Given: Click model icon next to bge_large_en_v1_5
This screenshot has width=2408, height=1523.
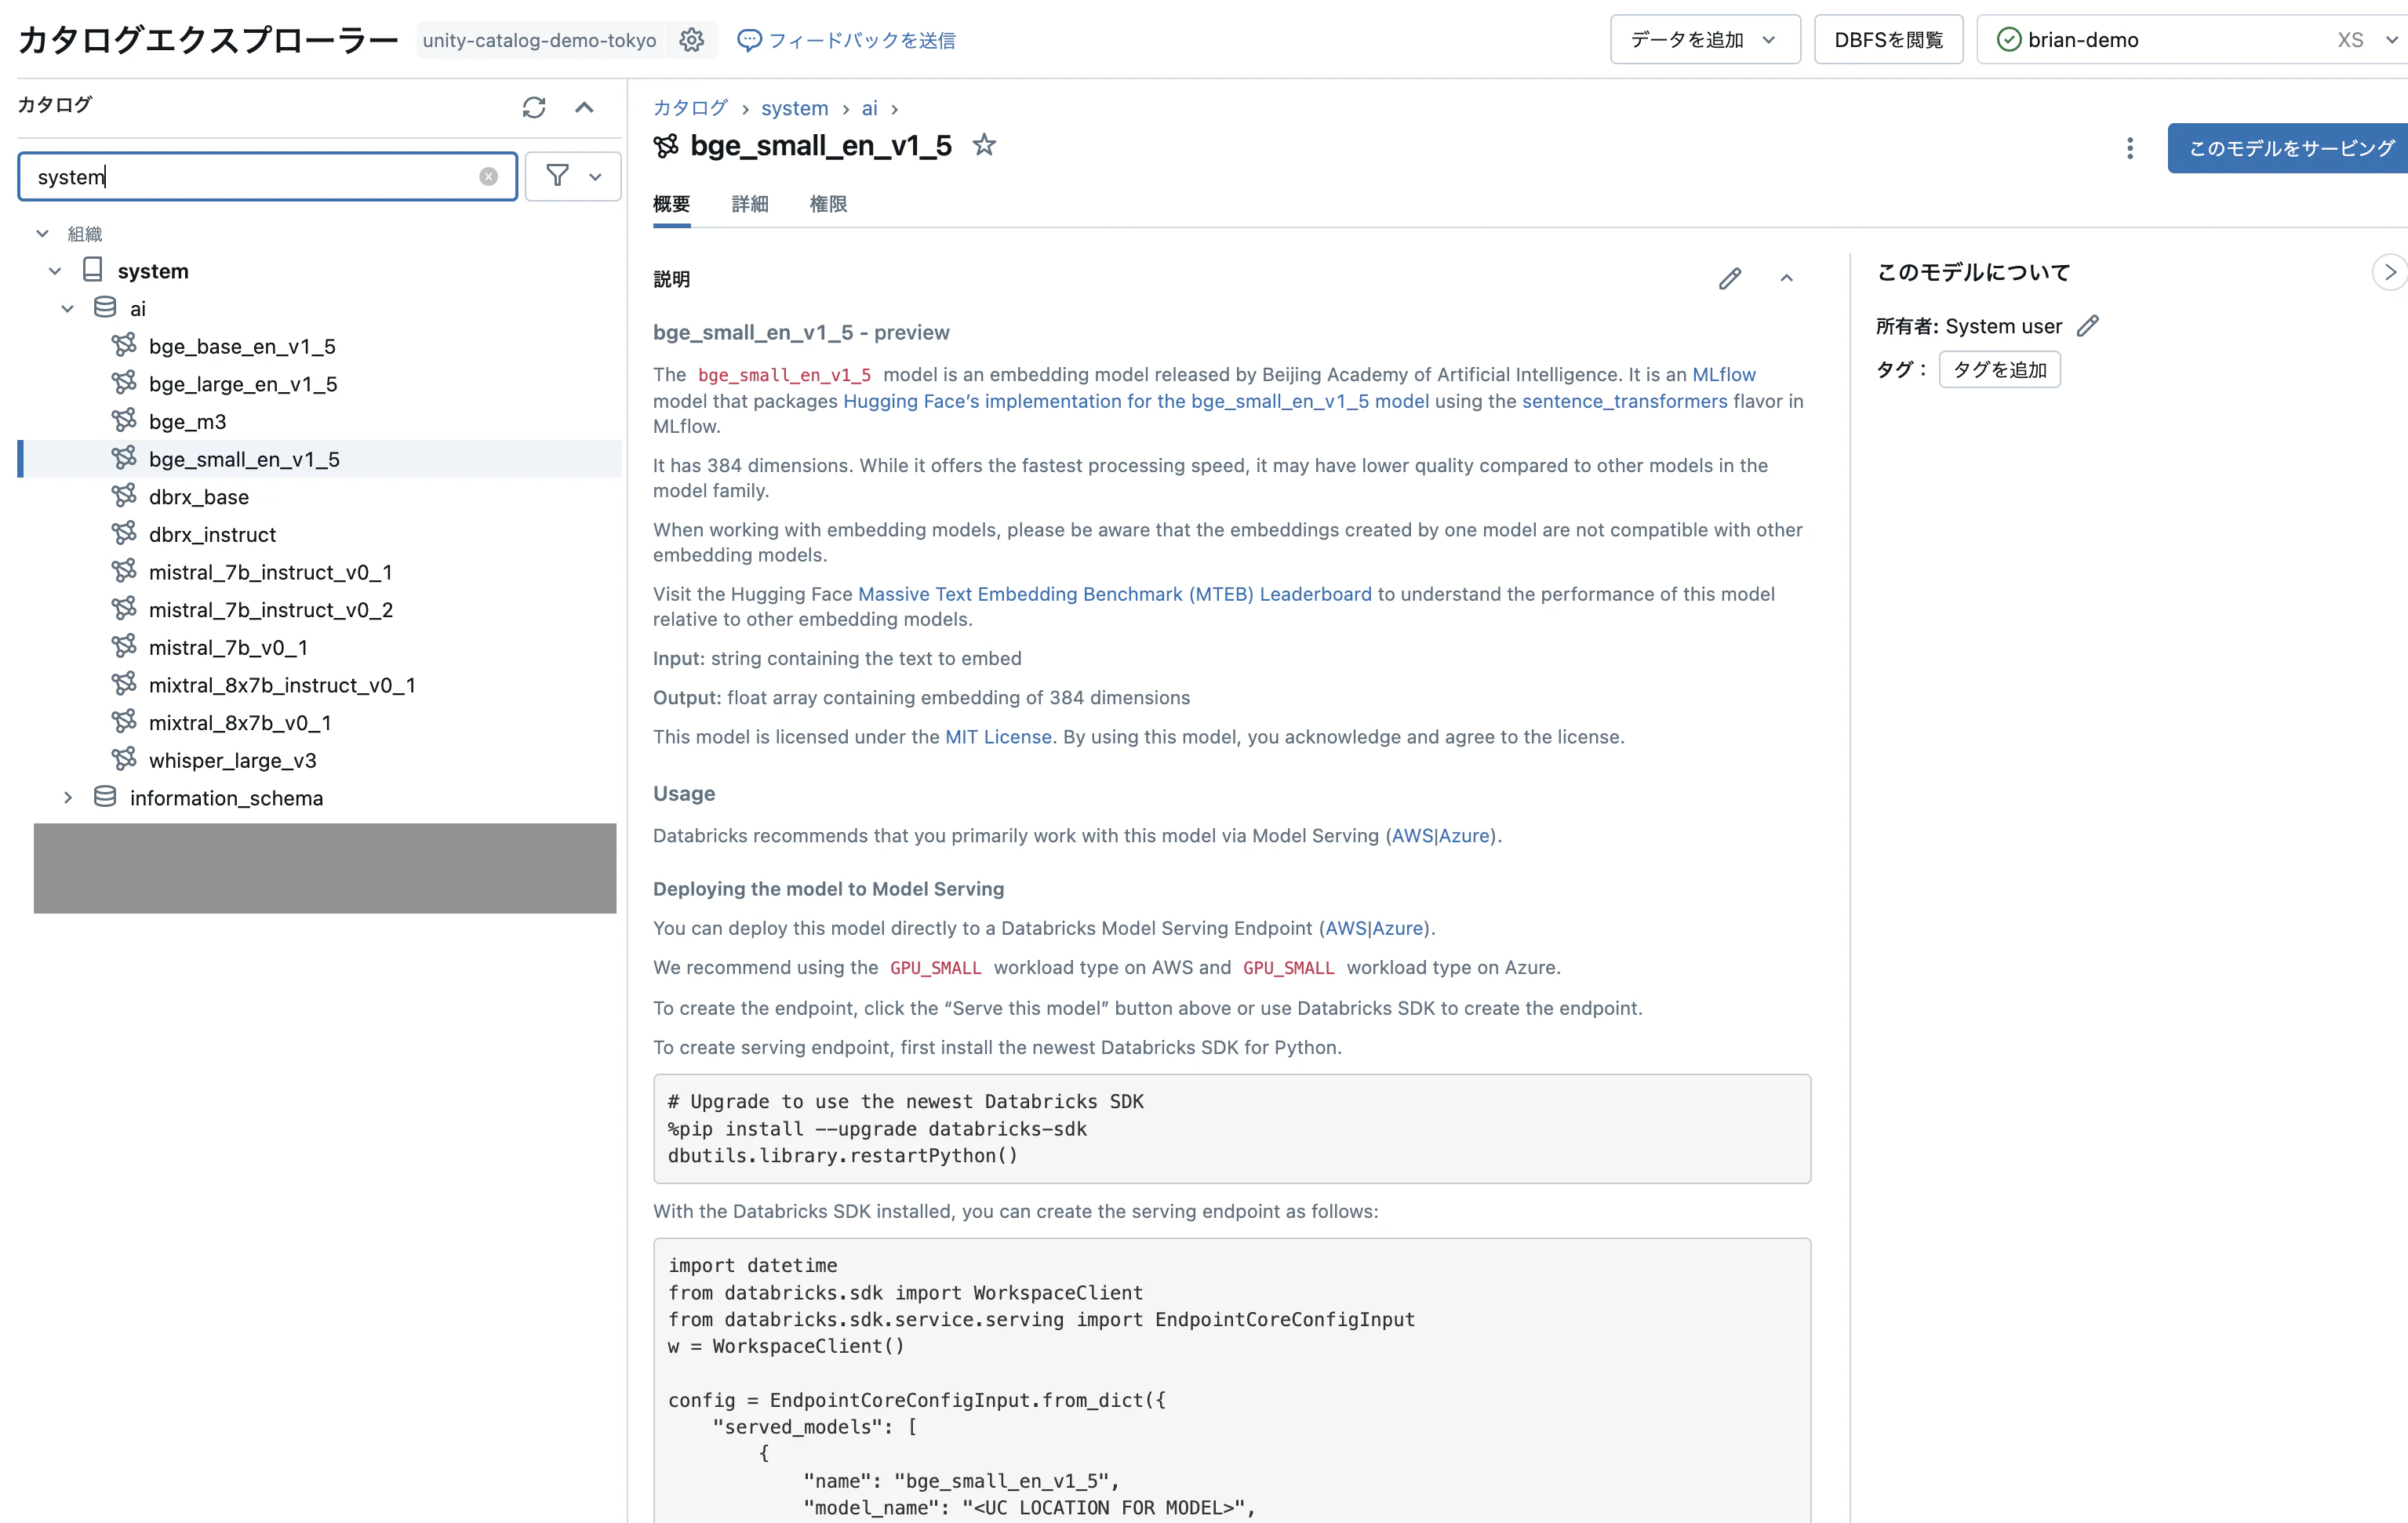Looking at the screenshot, I should pos(124,383).
